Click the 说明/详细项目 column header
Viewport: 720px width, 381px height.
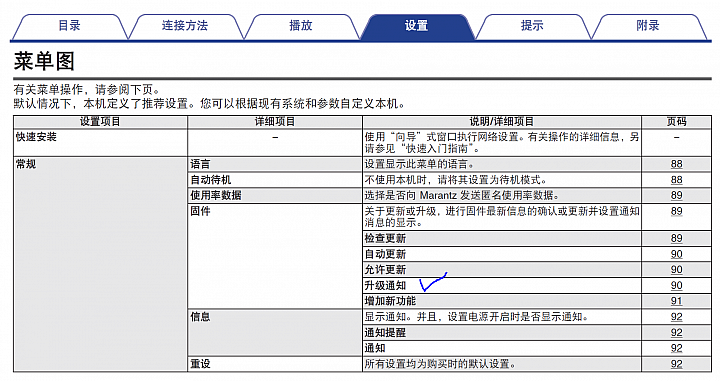coord(502,122)
